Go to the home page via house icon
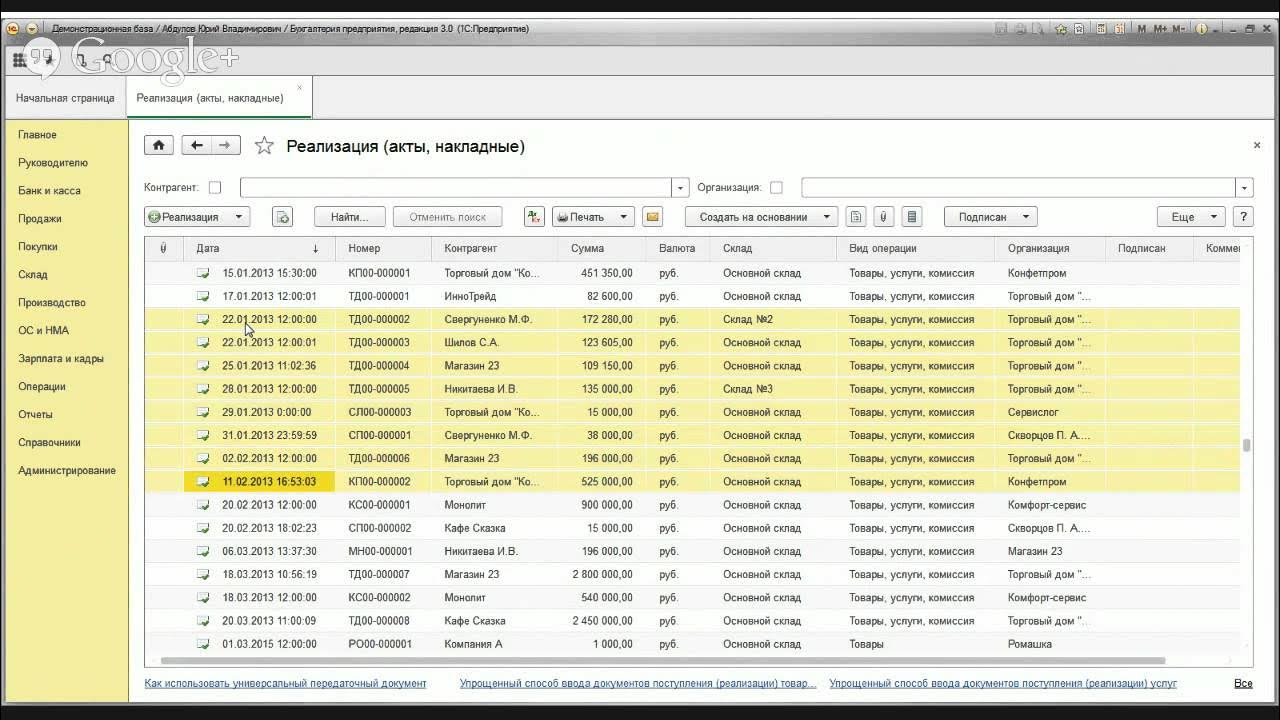1280x720 pixels. pos(159,145)
